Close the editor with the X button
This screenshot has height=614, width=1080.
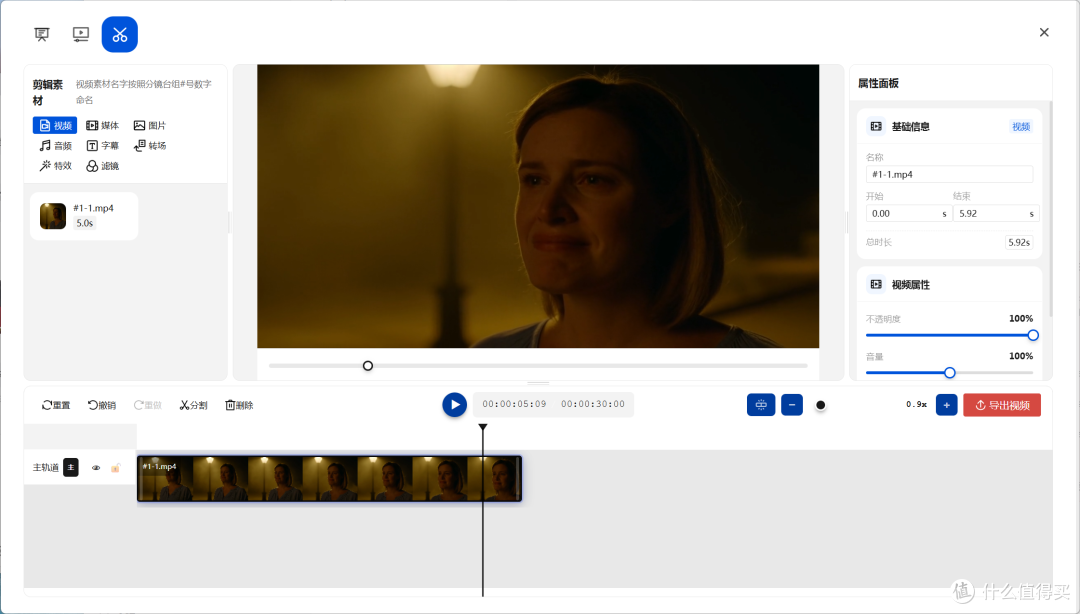point(1044,32)
